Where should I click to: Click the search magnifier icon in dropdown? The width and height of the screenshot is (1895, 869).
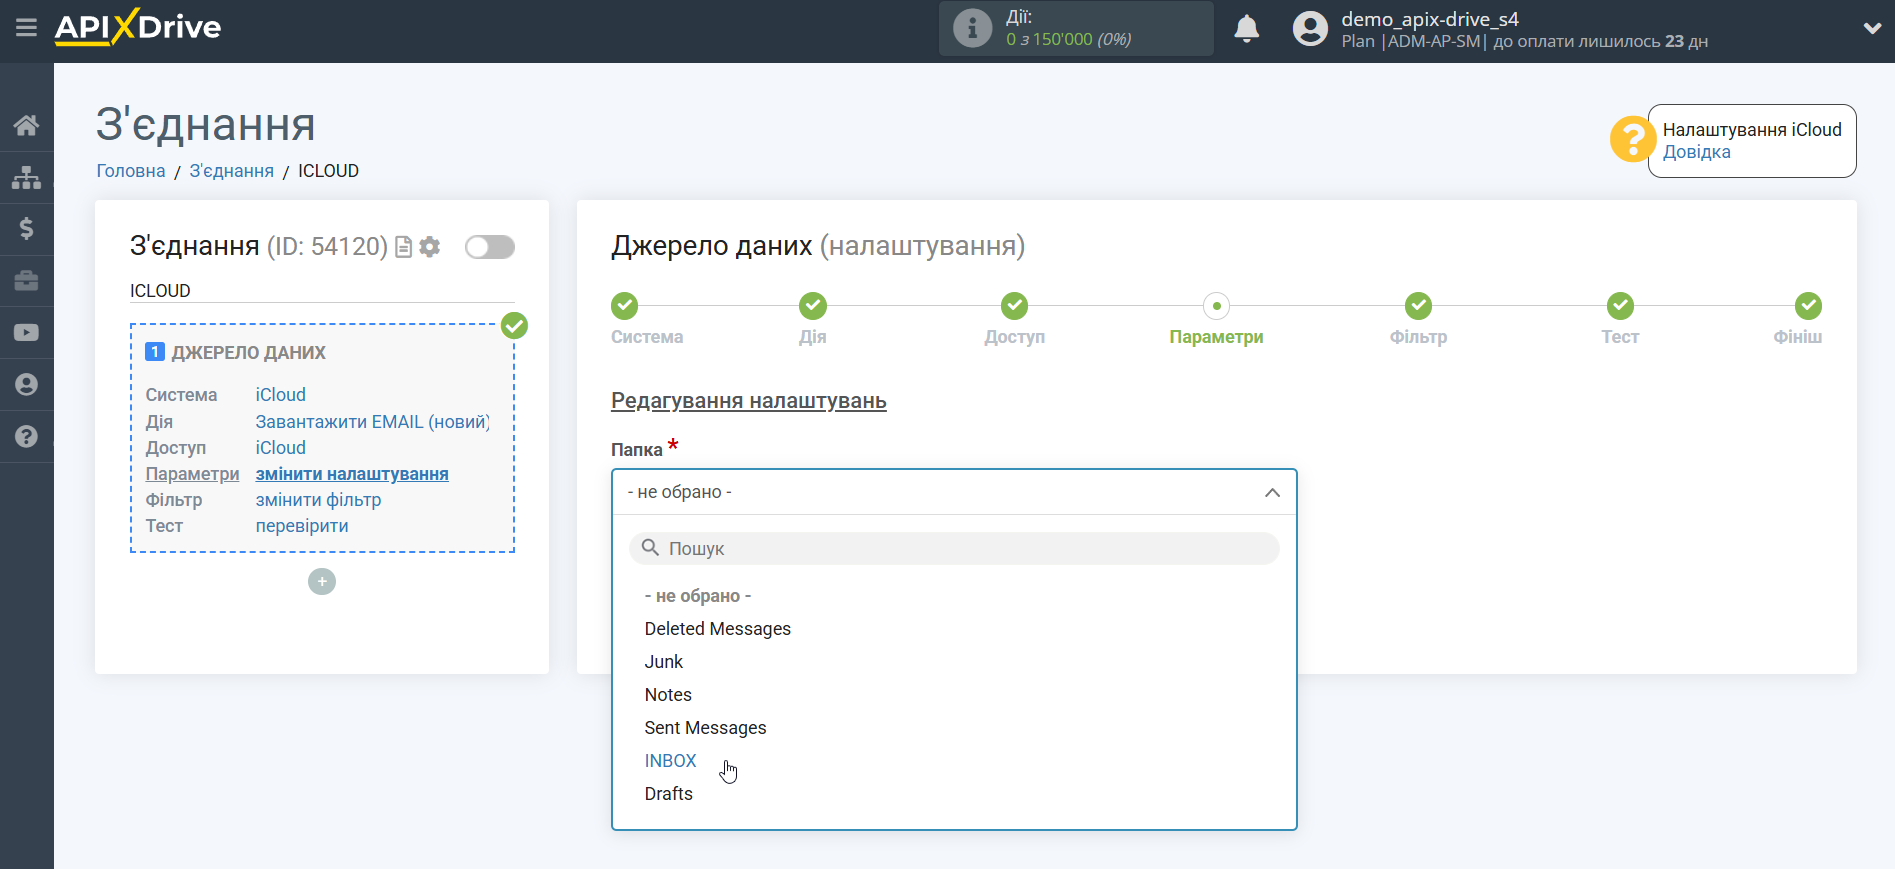650,548
